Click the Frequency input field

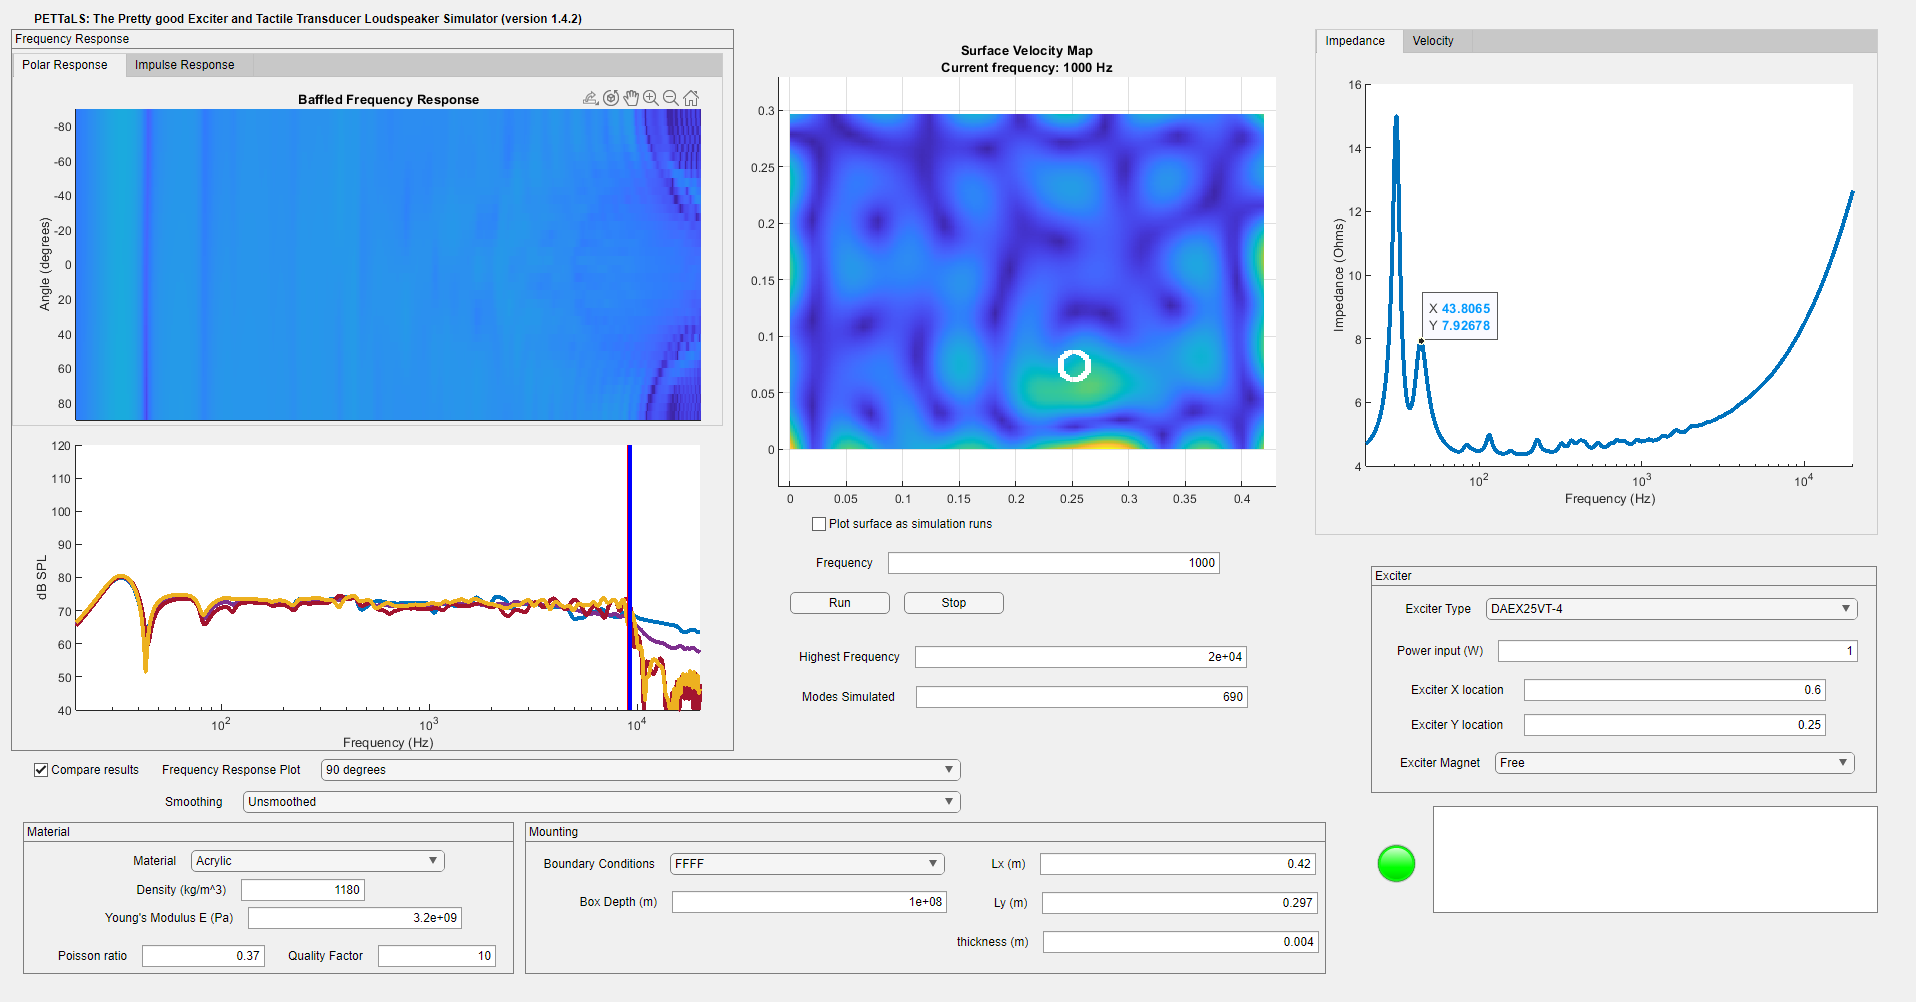1054,563
